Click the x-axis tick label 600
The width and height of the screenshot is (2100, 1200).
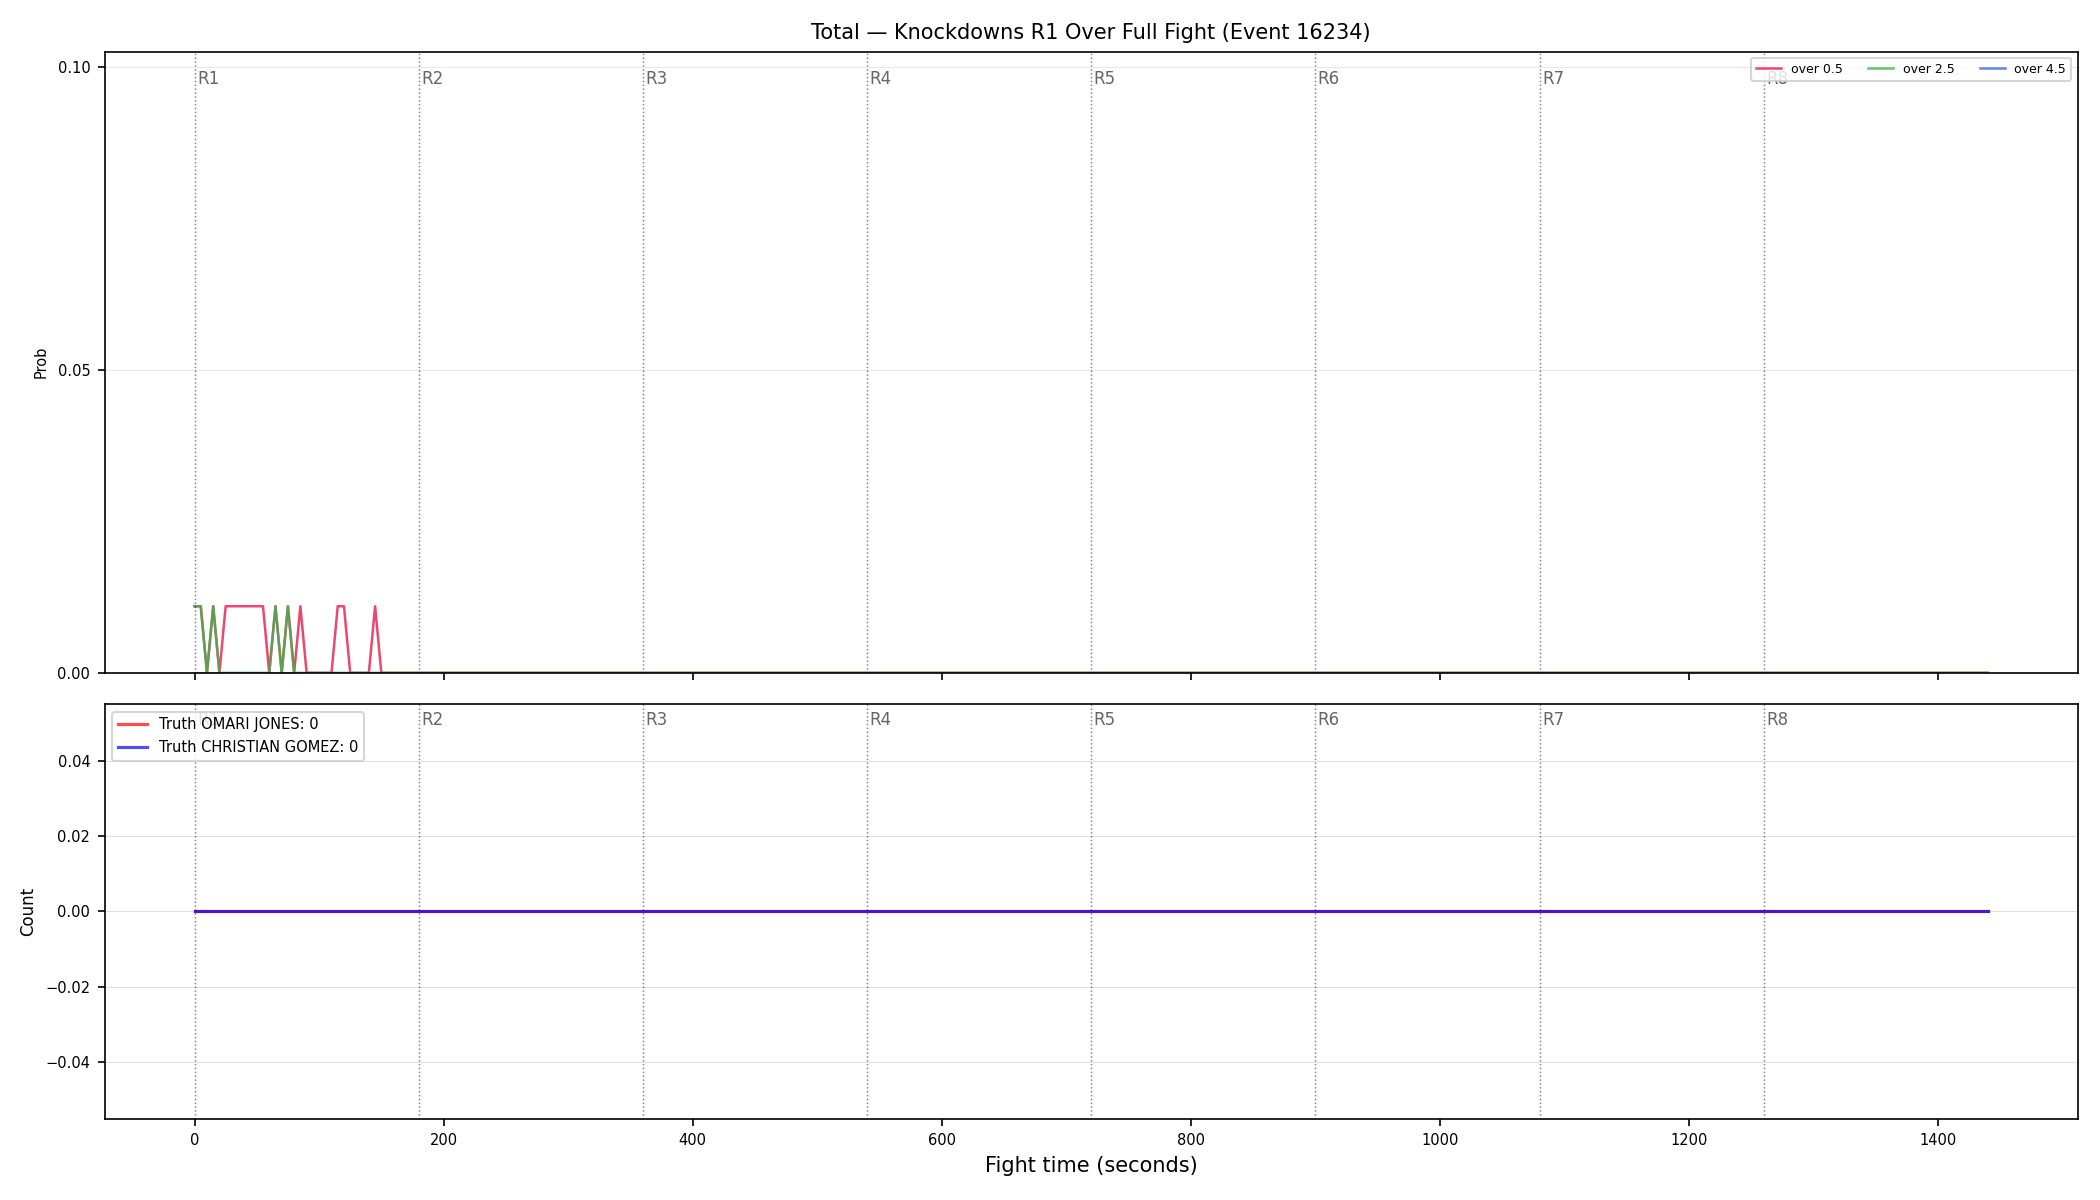pos(942,1139)
